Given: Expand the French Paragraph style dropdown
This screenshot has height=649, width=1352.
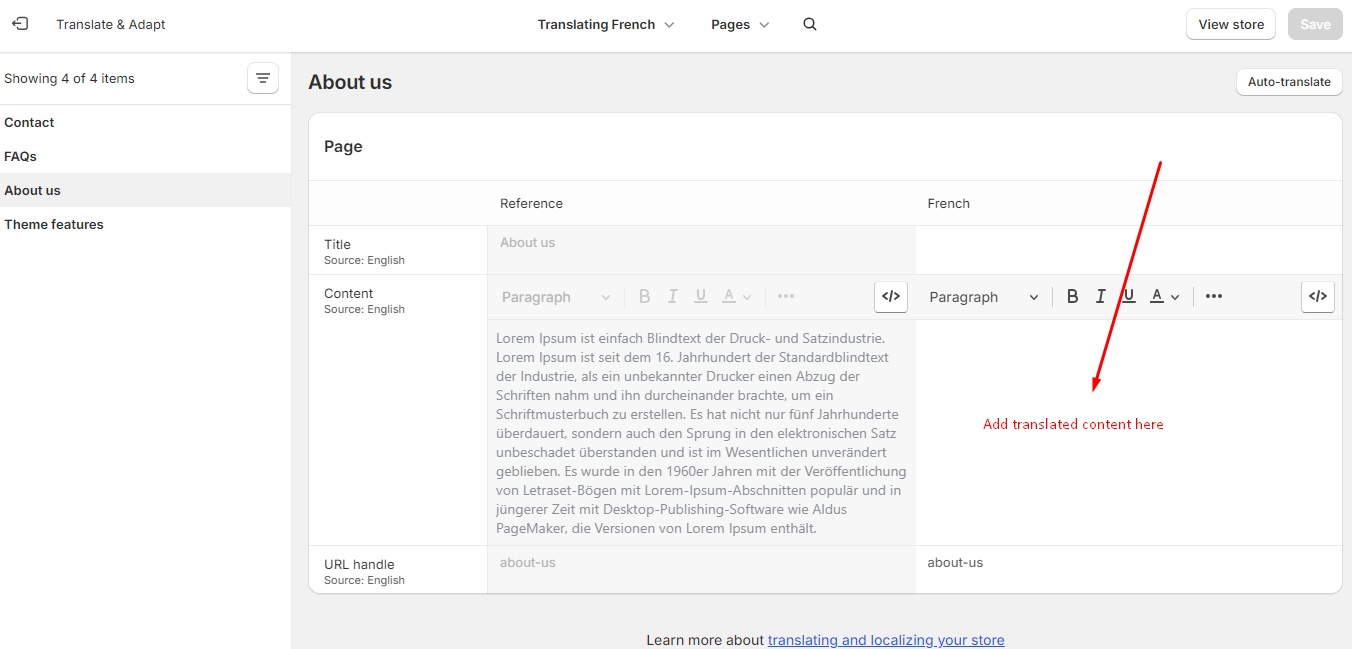Looking at the screenshot, I should click(983, 297).
